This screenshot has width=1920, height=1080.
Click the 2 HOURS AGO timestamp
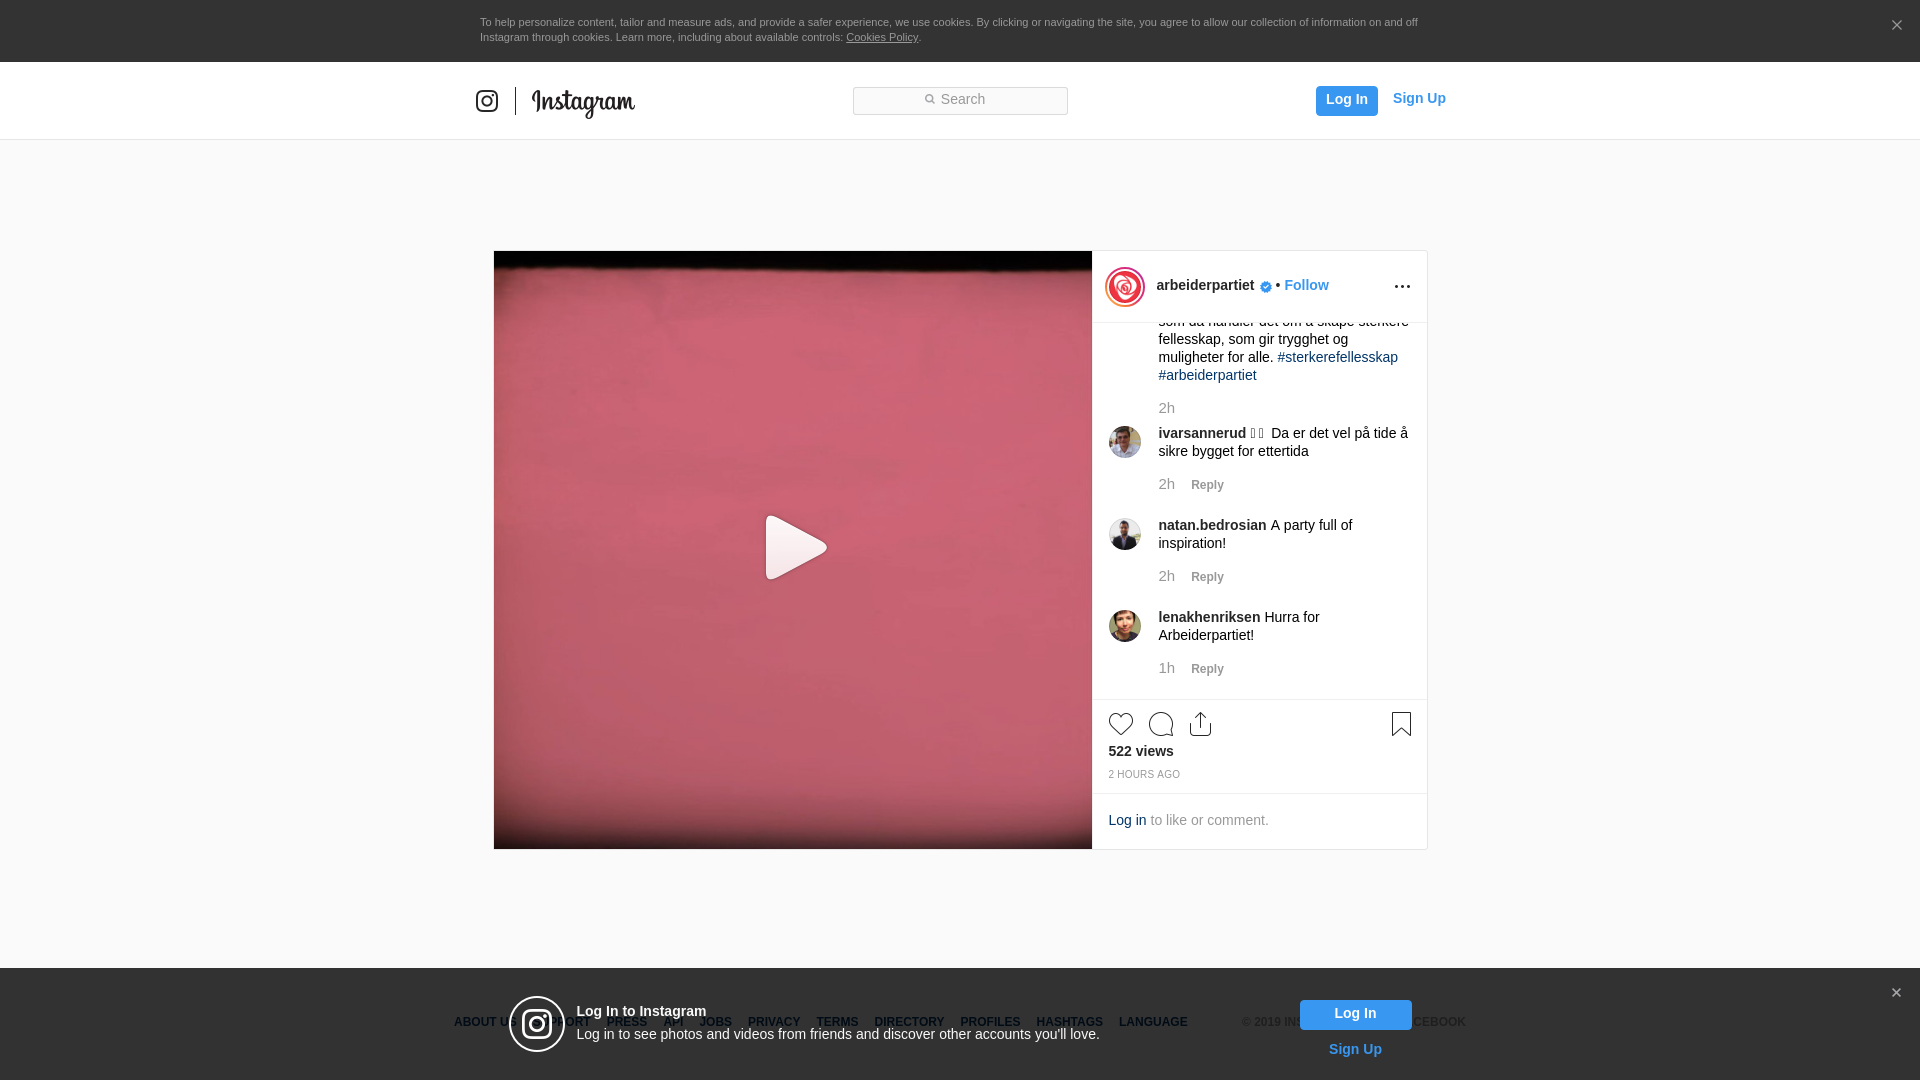(1144, 775)
